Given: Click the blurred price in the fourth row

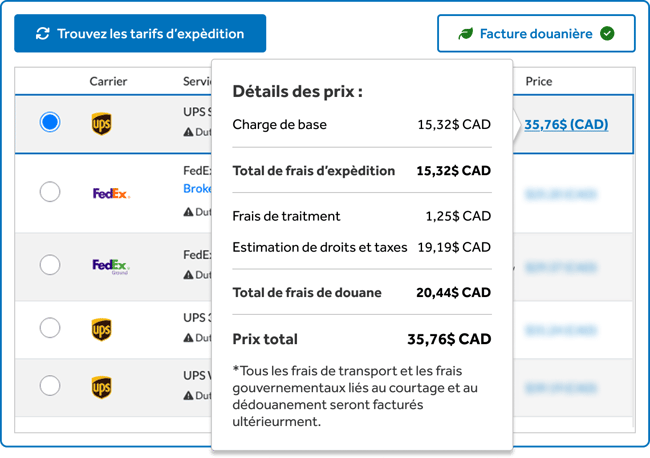Looking at the screenshot, I should [561, 330].
